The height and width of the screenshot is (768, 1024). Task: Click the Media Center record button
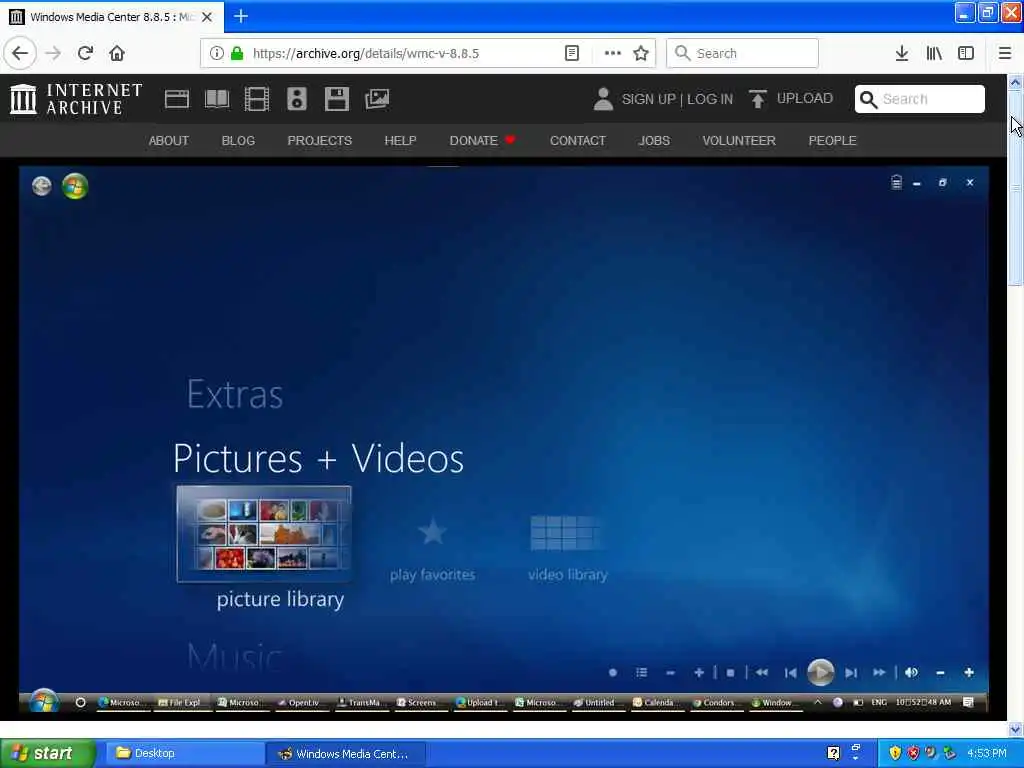pos(613,672)
